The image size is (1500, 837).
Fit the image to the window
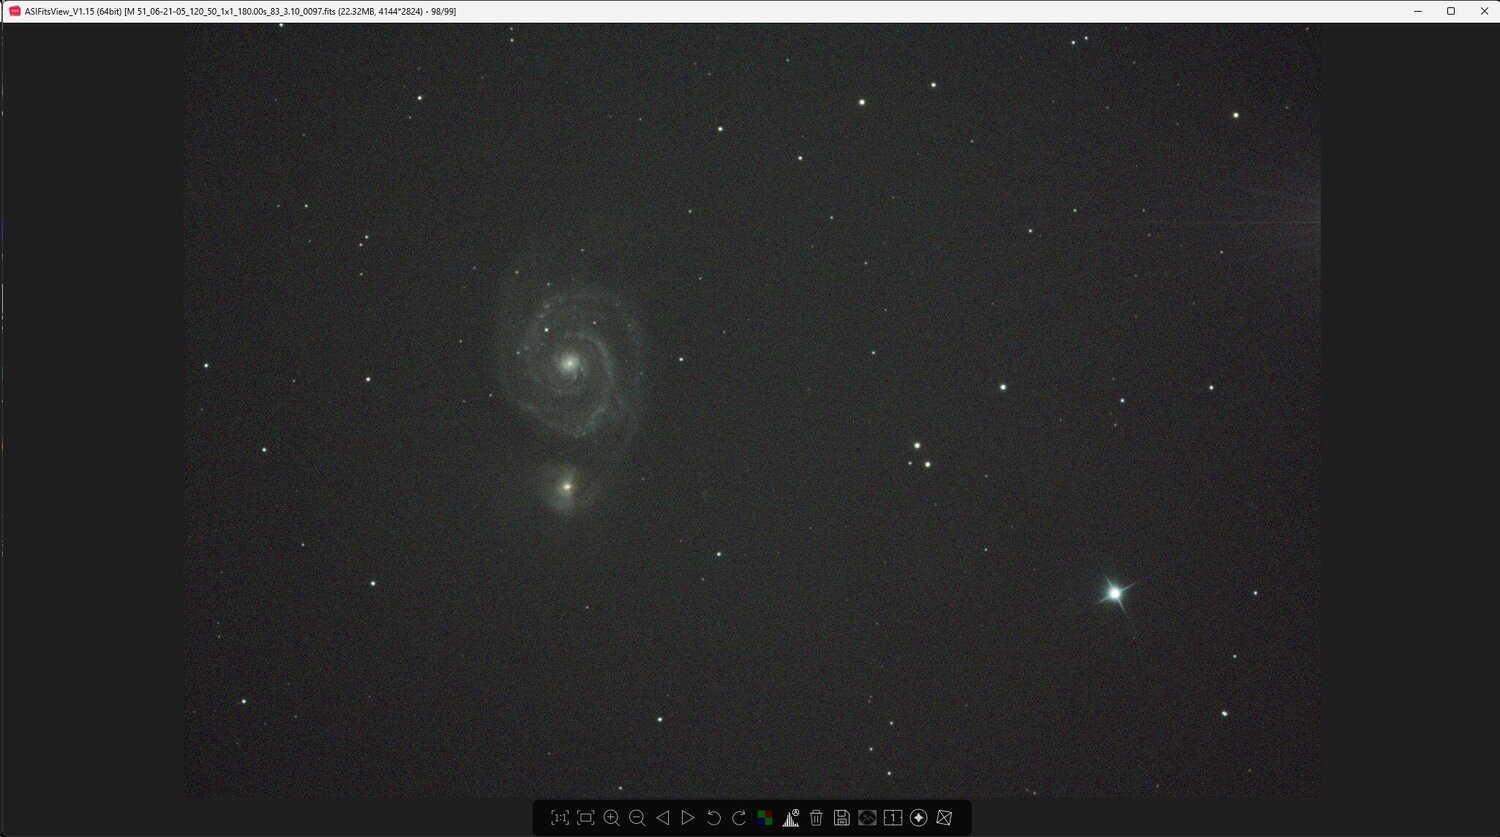[x=586, y=818]
